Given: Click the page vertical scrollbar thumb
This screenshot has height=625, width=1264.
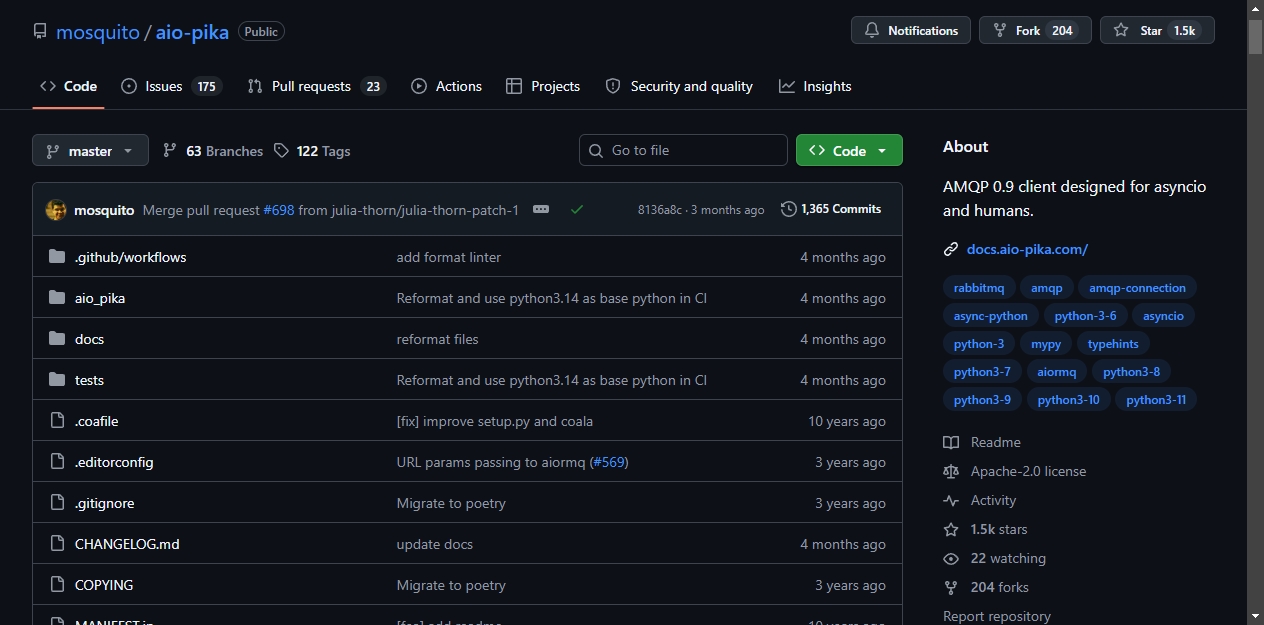Looking at the screenshot, I should (1255, 36).
